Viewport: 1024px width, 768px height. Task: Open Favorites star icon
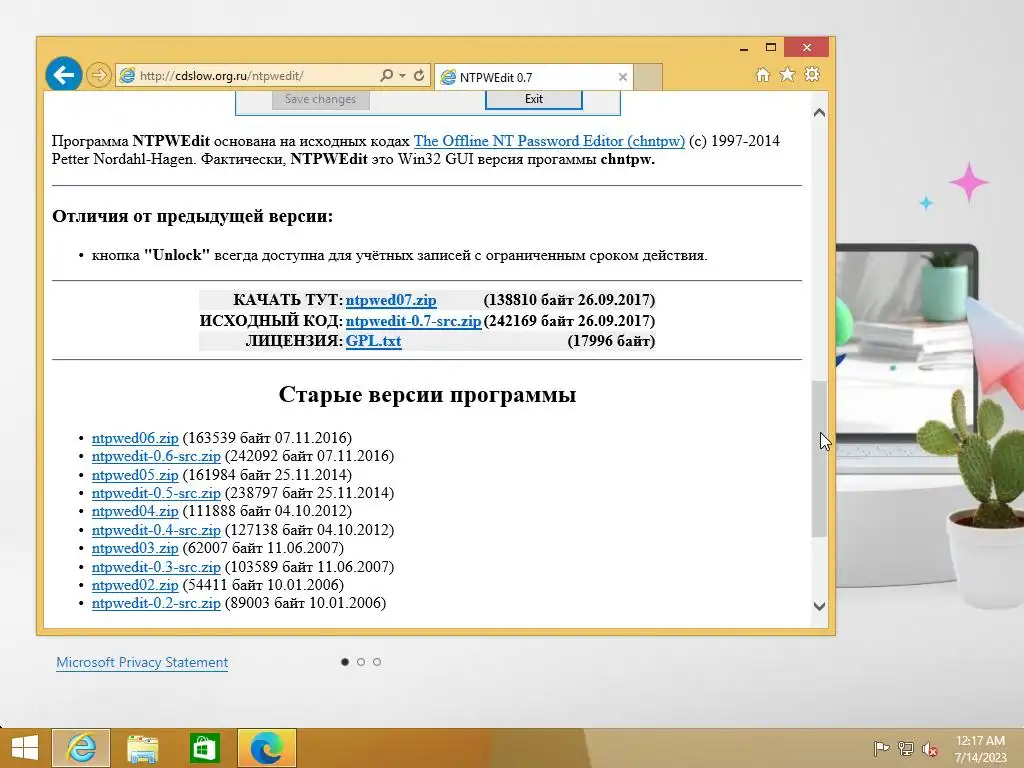click(788, 74)
